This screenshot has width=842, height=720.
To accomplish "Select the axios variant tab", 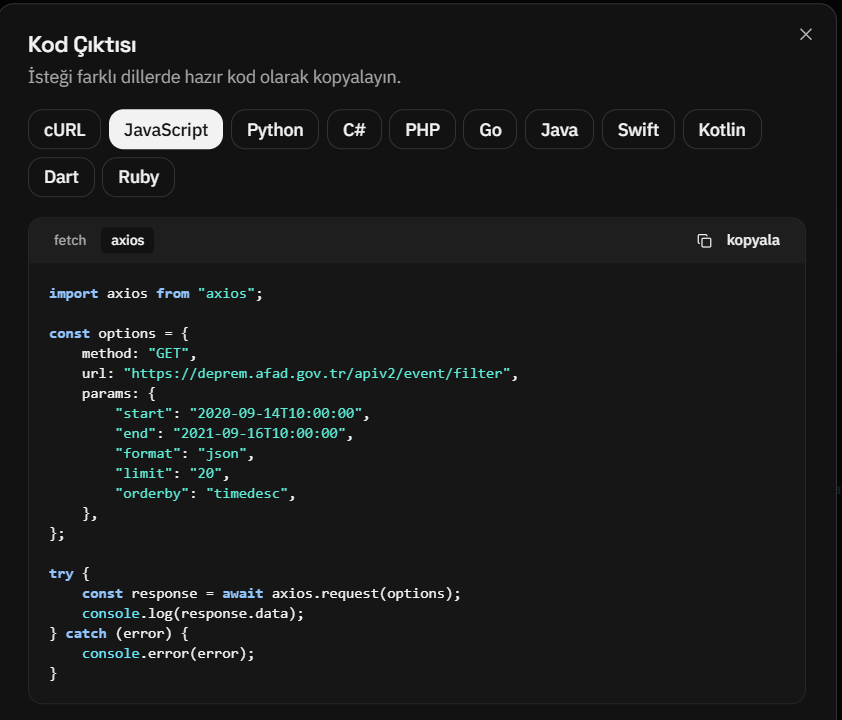I will pyautogui.click(x=127, y=240).
